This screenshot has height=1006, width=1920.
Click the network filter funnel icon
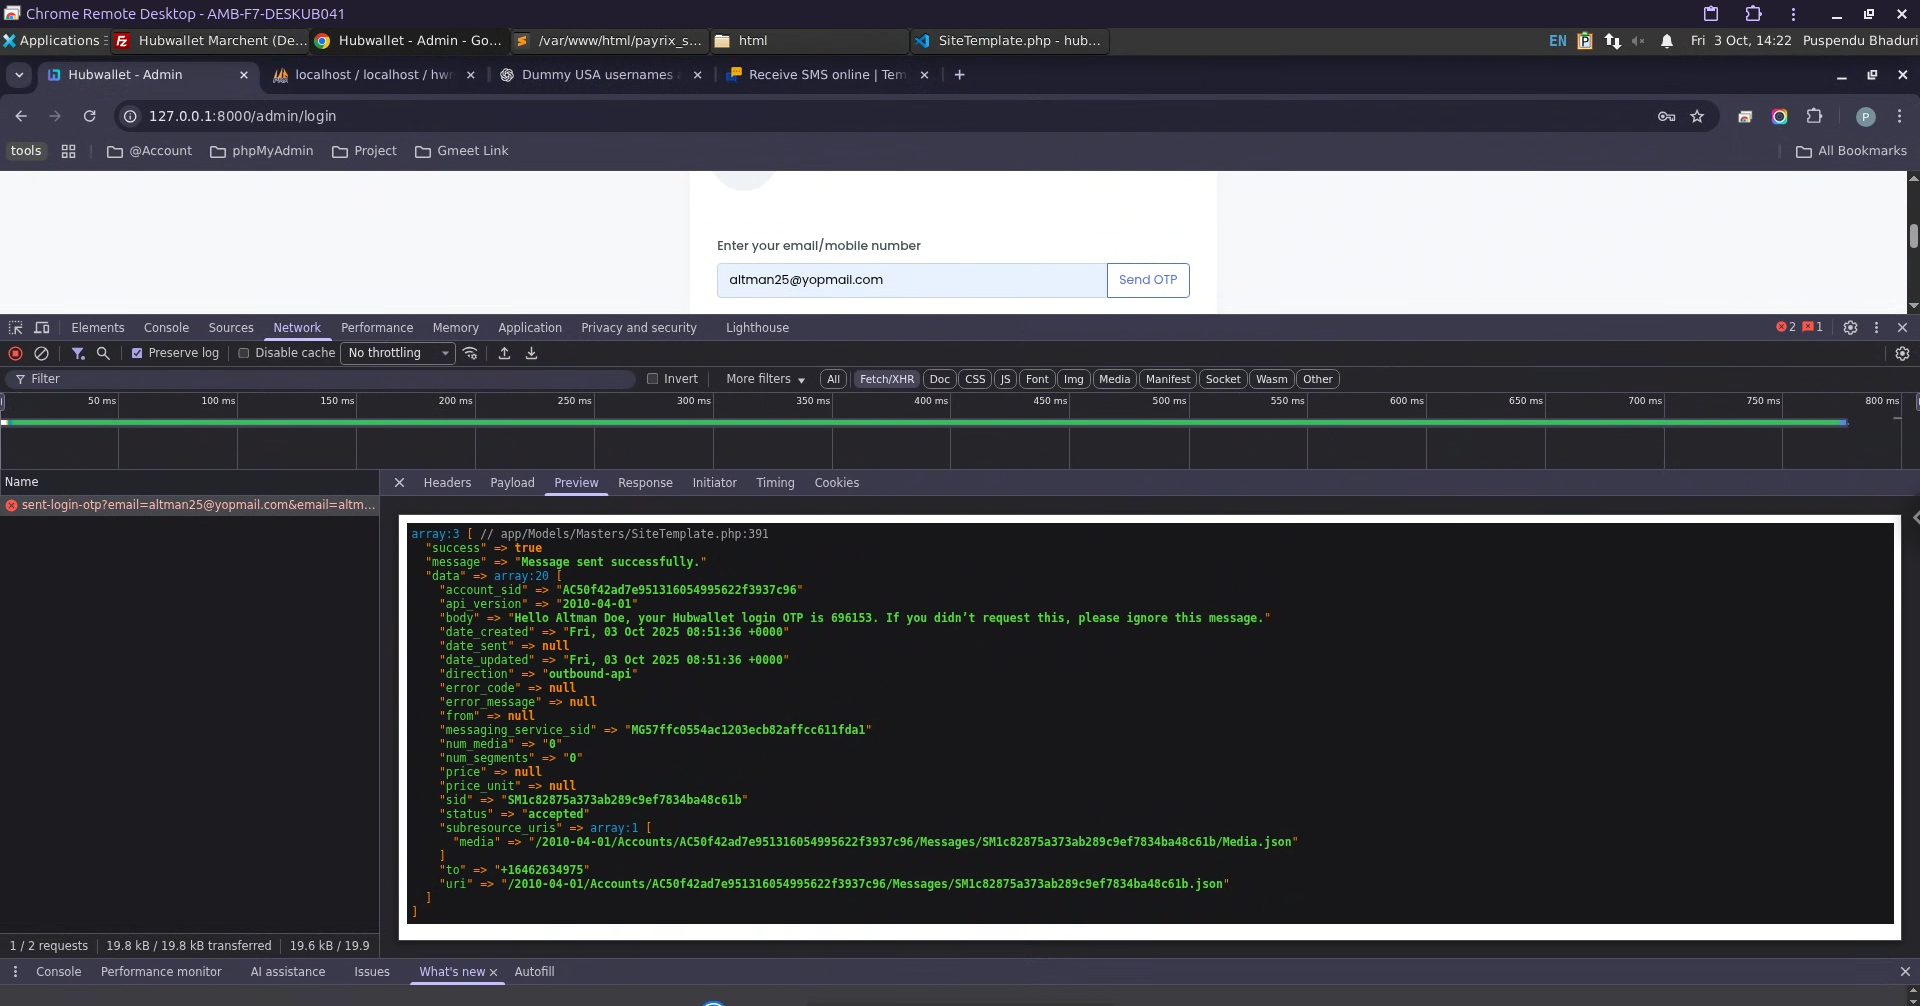click(78, 353)
